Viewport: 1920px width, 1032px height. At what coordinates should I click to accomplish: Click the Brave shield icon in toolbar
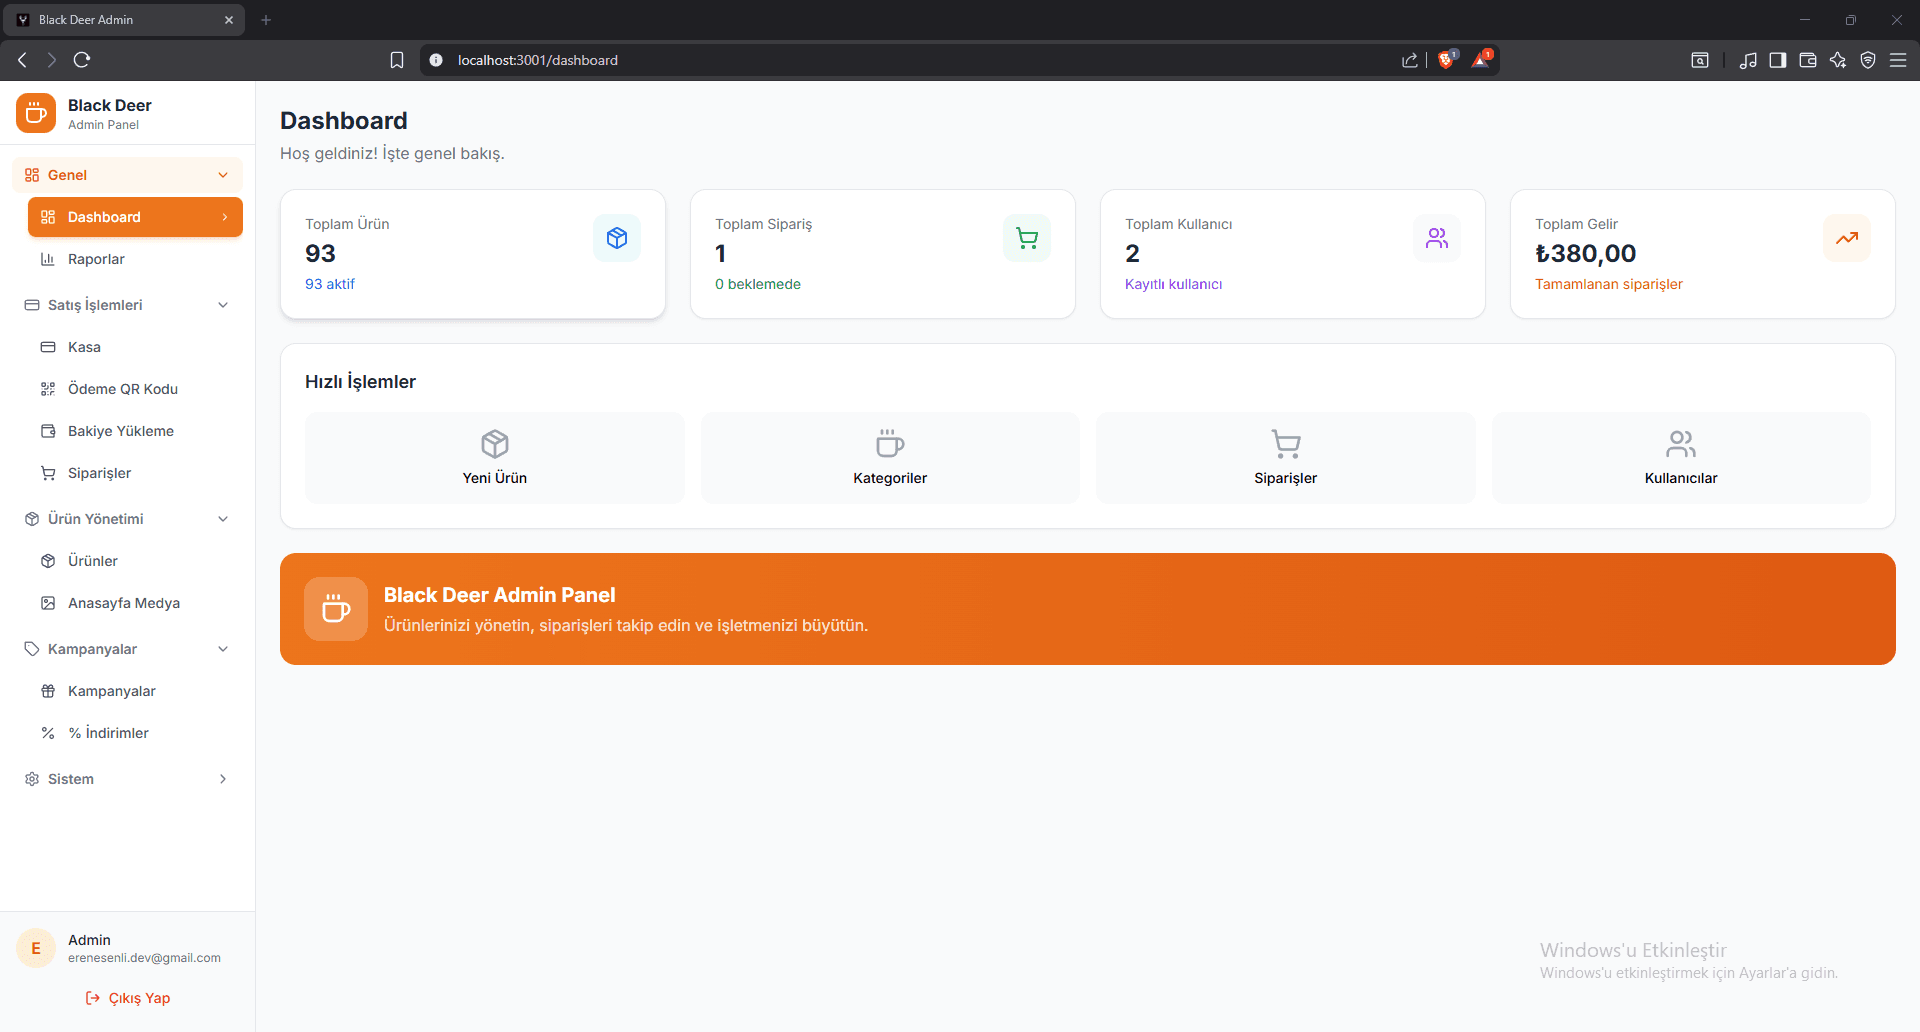pyautogui.click(x=1447, y=59)
